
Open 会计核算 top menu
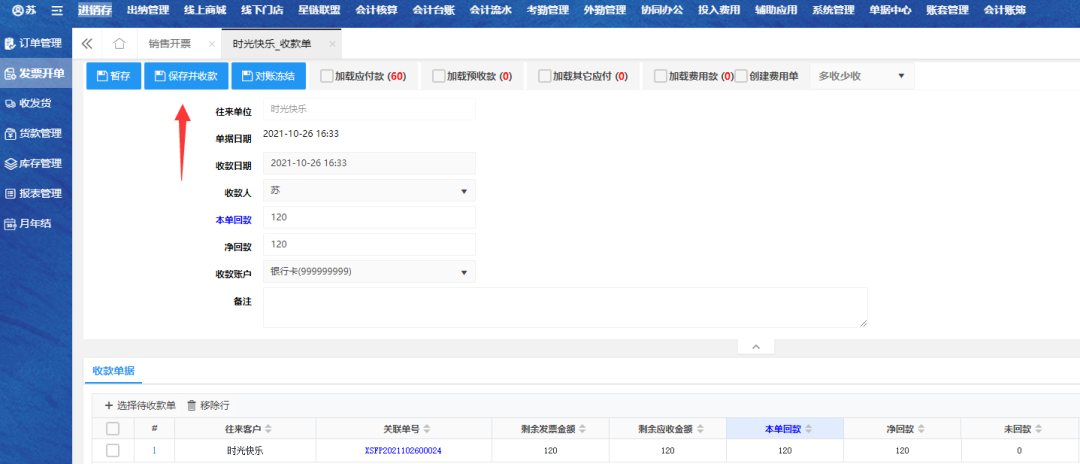376,10
